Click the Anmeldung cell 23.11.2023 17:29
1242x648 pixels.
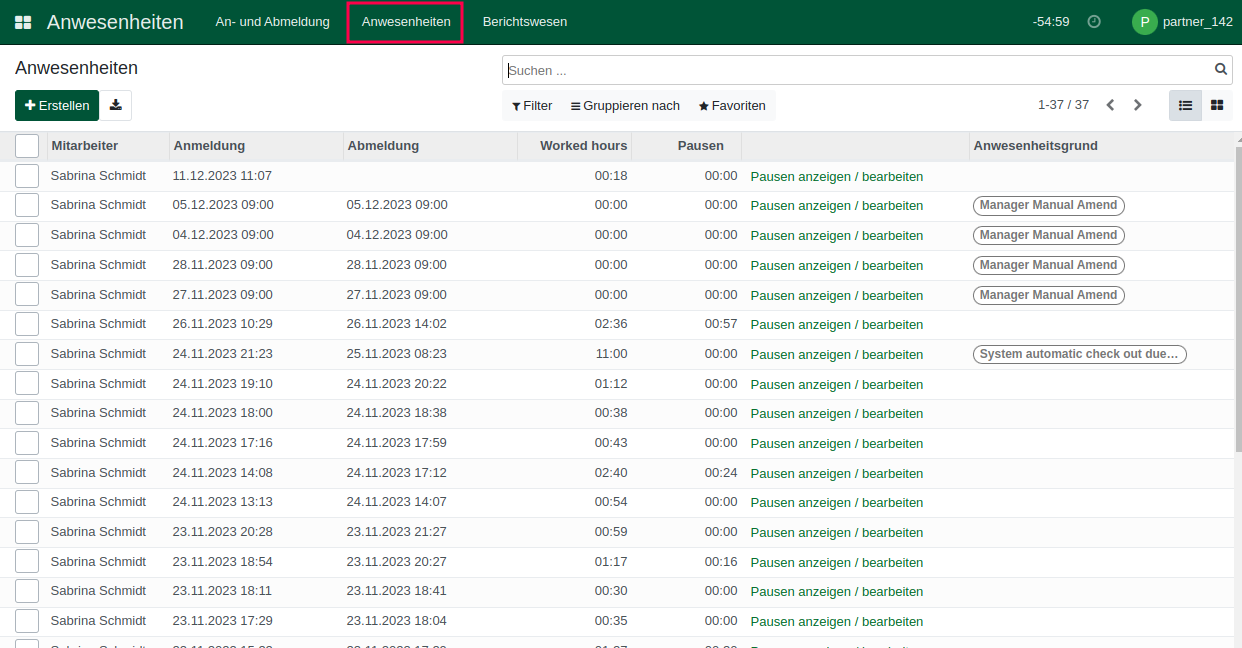(x=223, y=621)
